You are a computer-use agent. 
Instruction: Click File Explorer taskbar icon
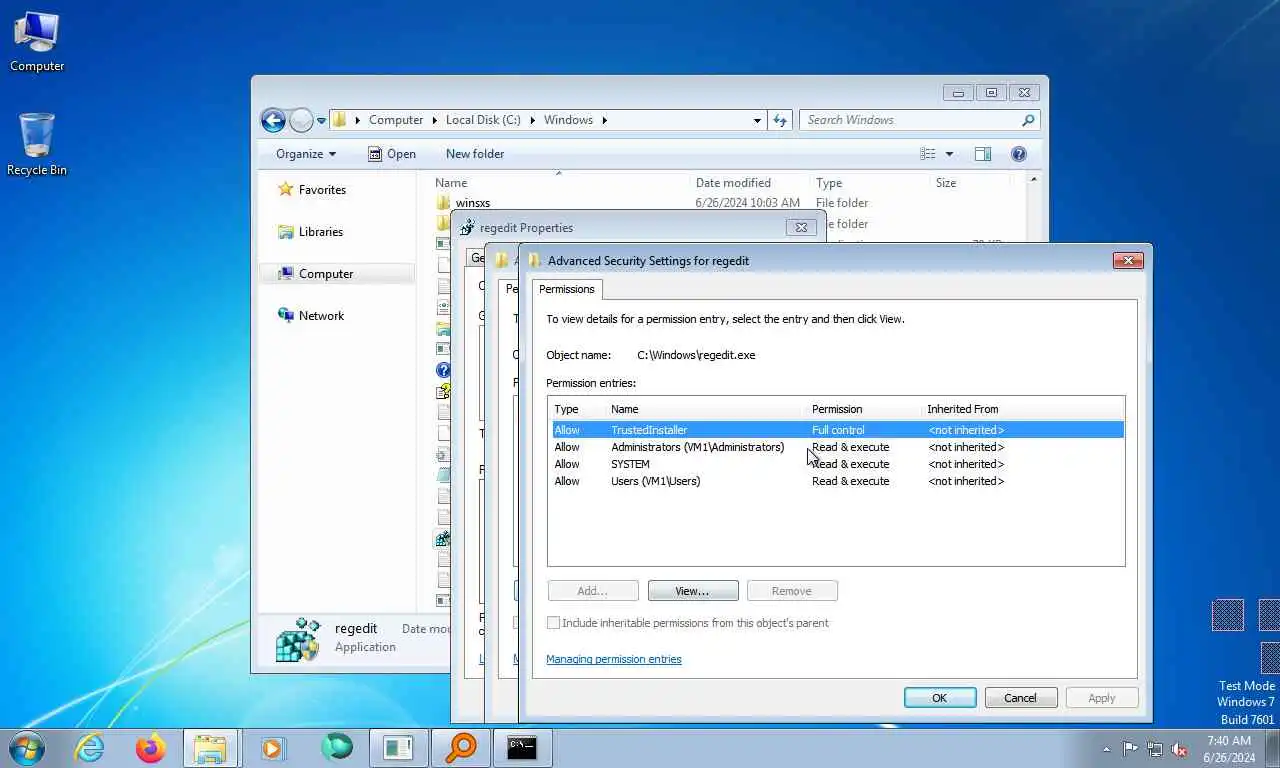[x=211, y=748]
